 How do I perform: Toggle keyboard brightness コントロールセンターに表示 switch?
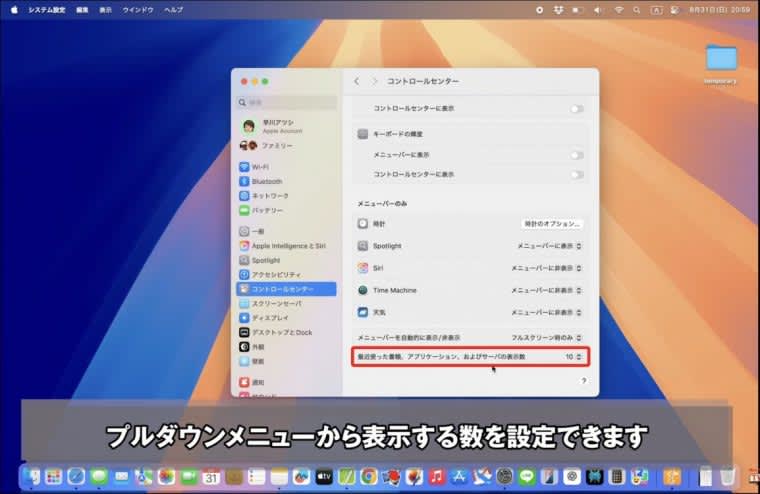(x=576, y=174)
